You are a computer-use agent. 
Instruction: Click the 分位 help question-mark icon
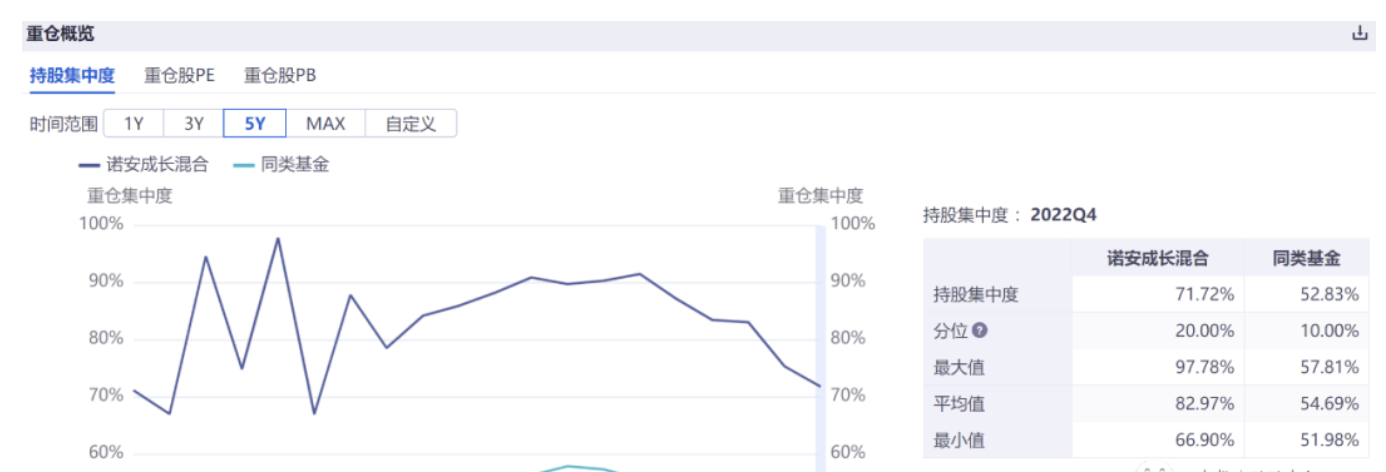pos(980,331)
